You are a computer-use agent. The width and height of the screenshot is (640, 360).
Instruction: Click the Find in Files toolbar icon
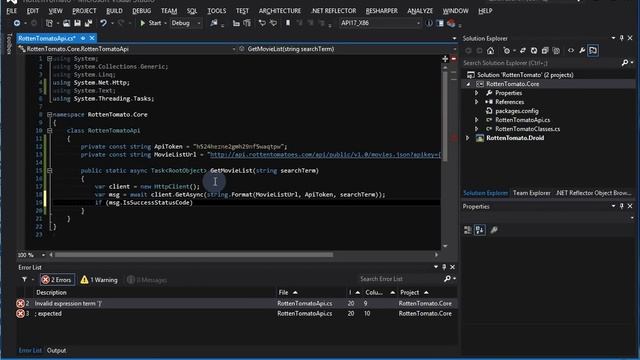click(x=214, y=23)
